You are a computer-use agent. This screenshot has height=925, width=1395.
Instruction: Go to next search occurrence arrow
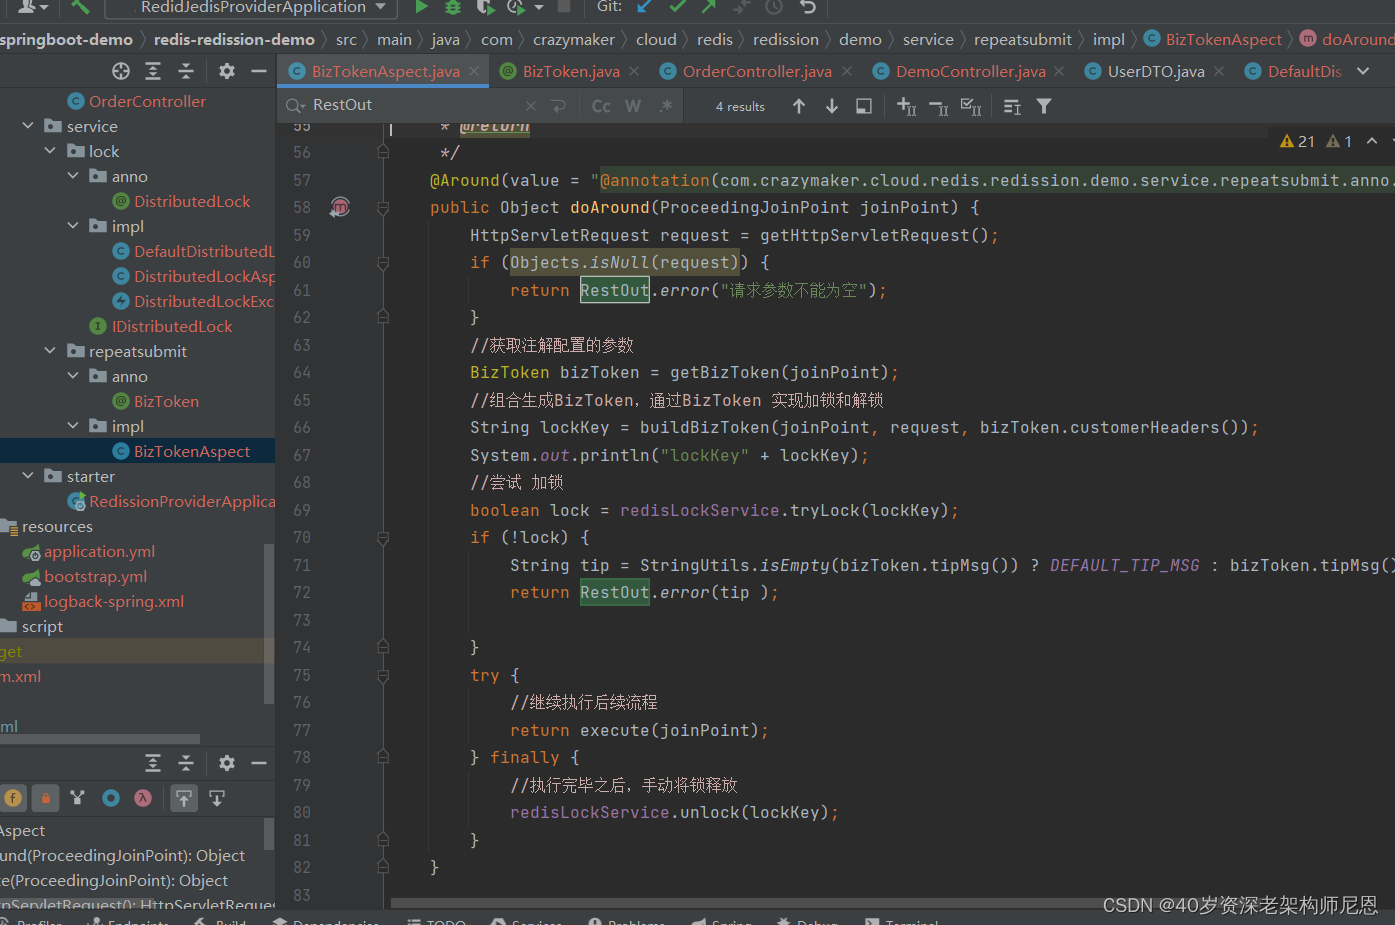pos(832,106)
